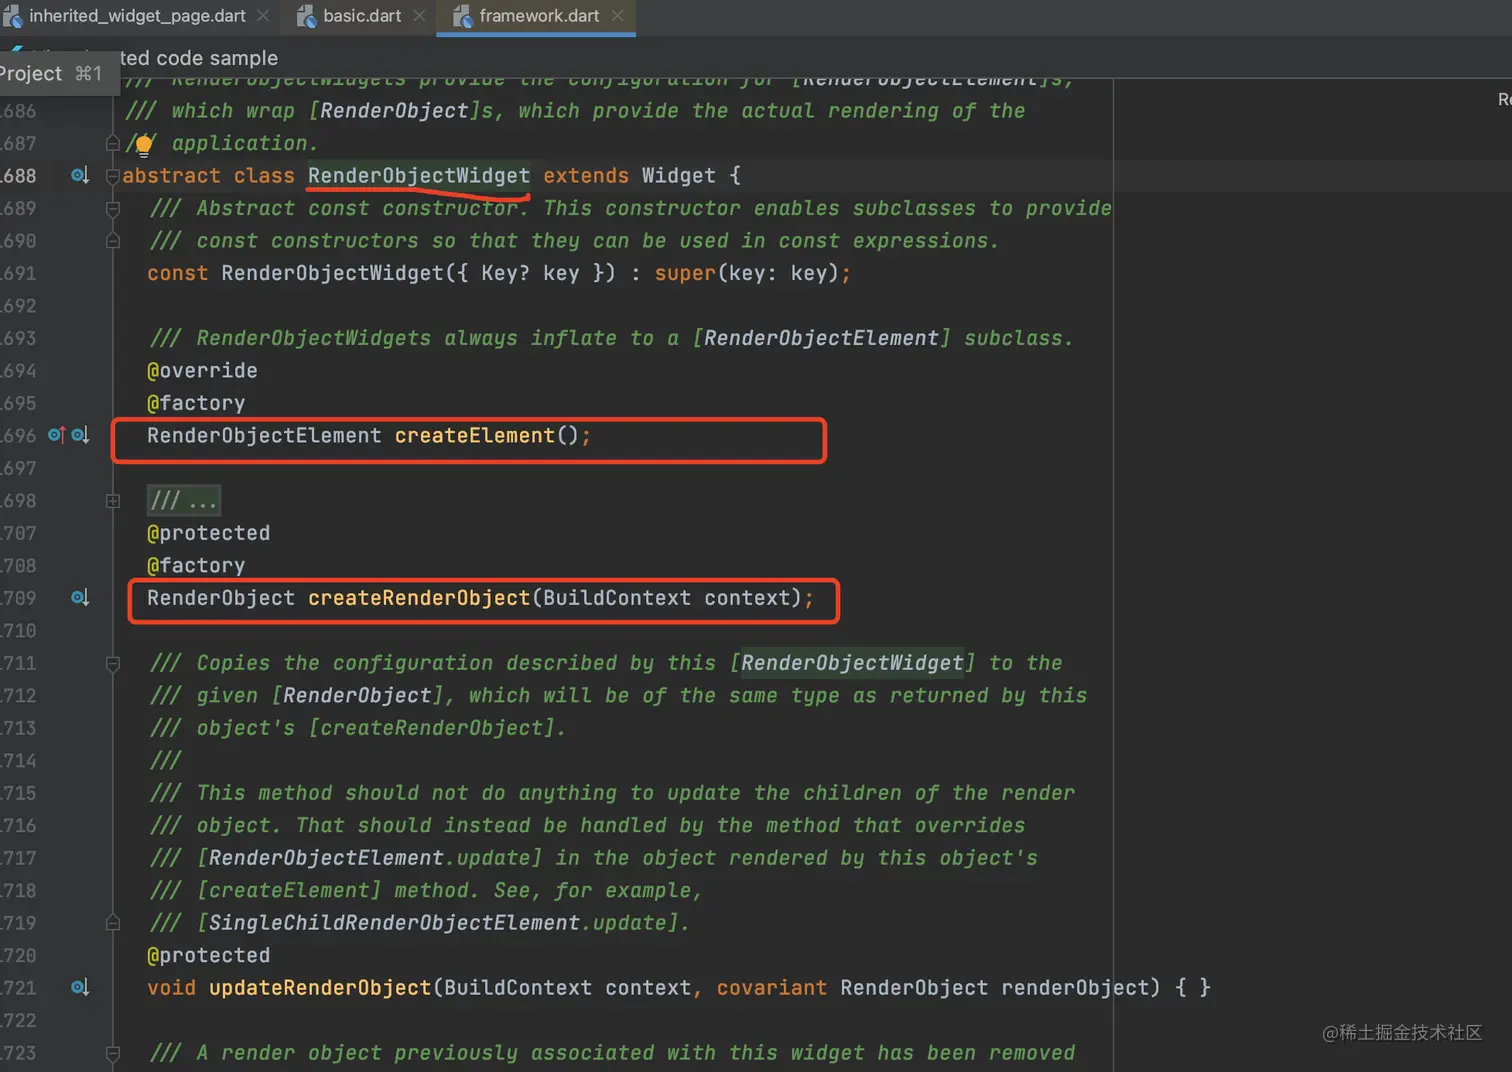Click the 'extends' keyword on line 688
Image resolution: width=1512 pixels, height=1072 pixels.
tap(586, 176)
